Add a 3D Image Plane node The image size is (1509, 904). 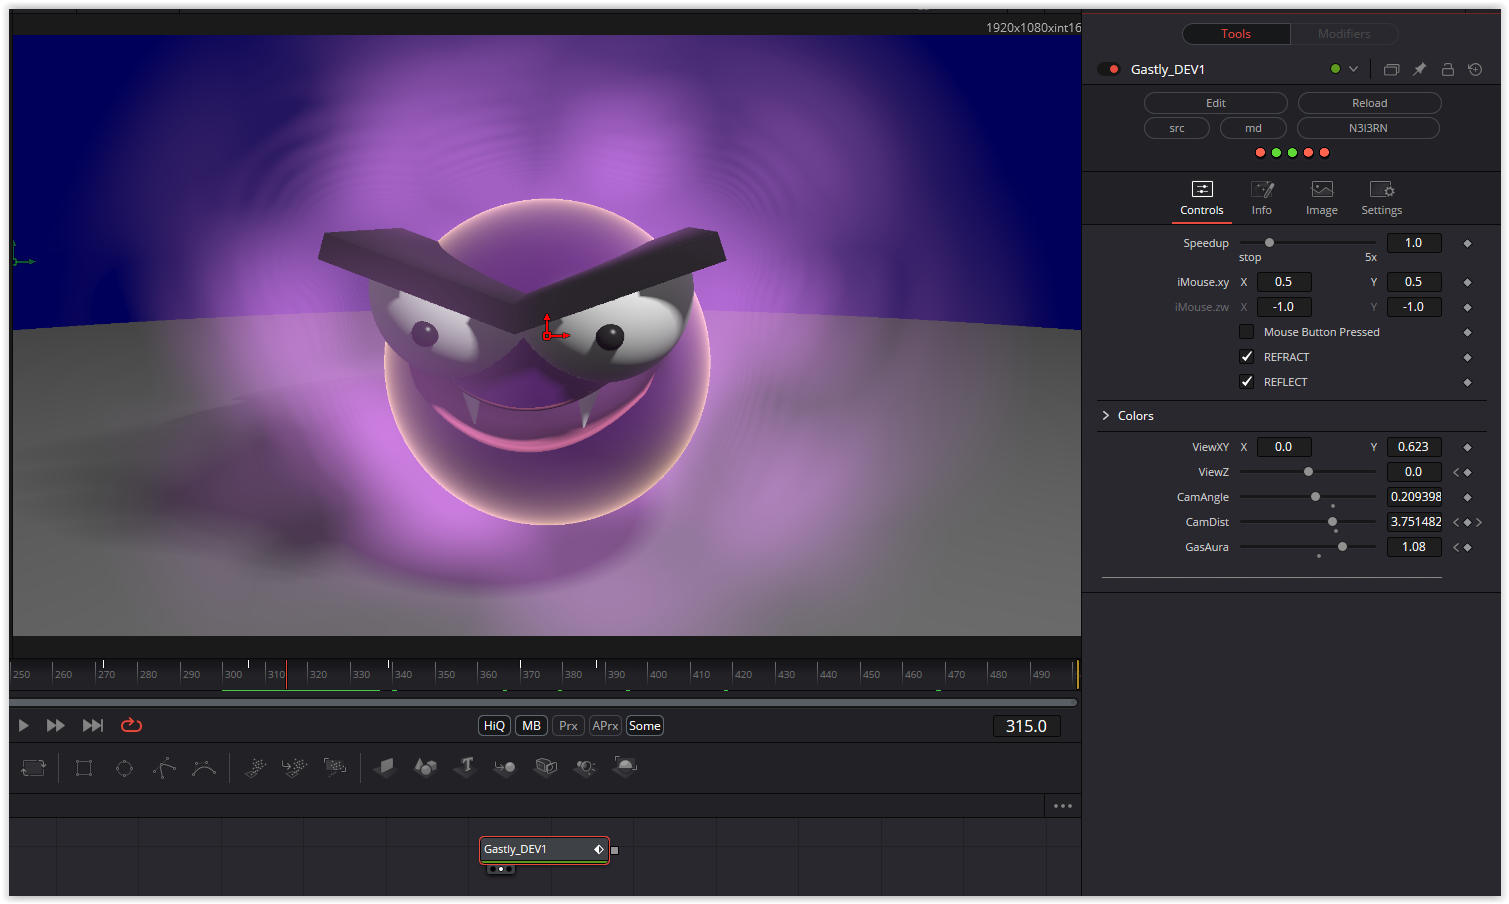[x=385, y=767]
